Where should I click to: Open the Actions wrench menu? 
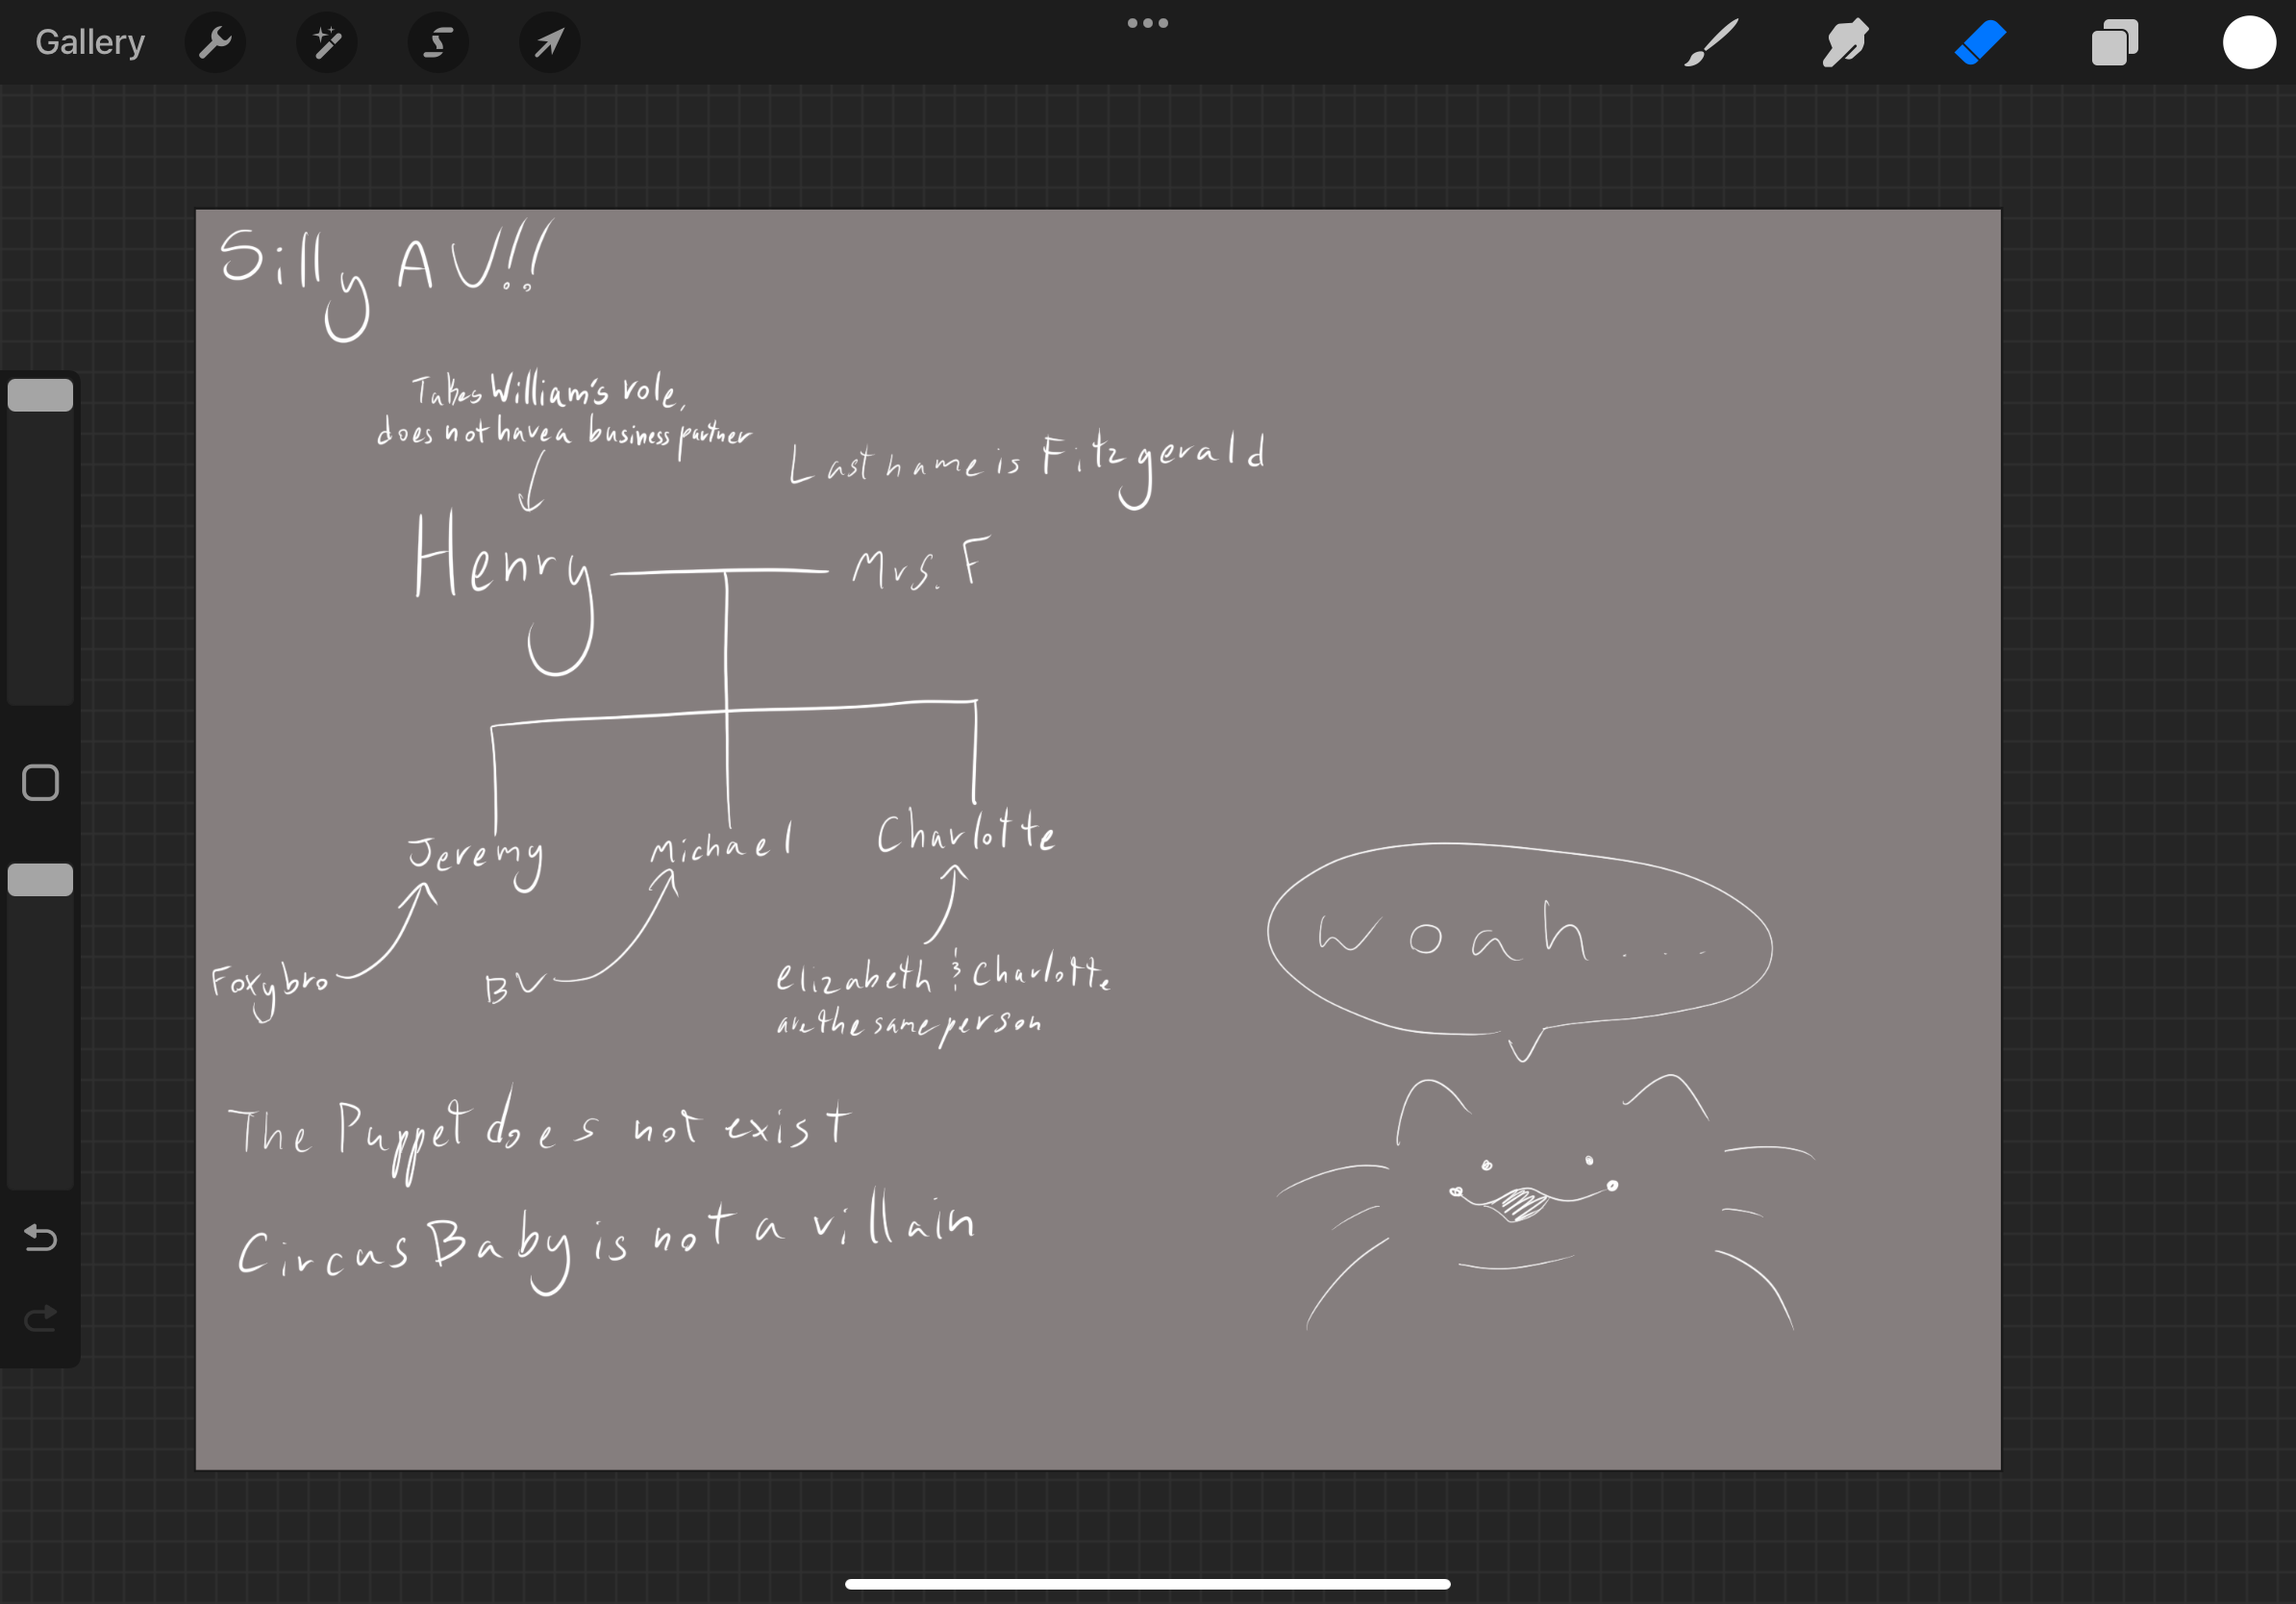[215, 43]
